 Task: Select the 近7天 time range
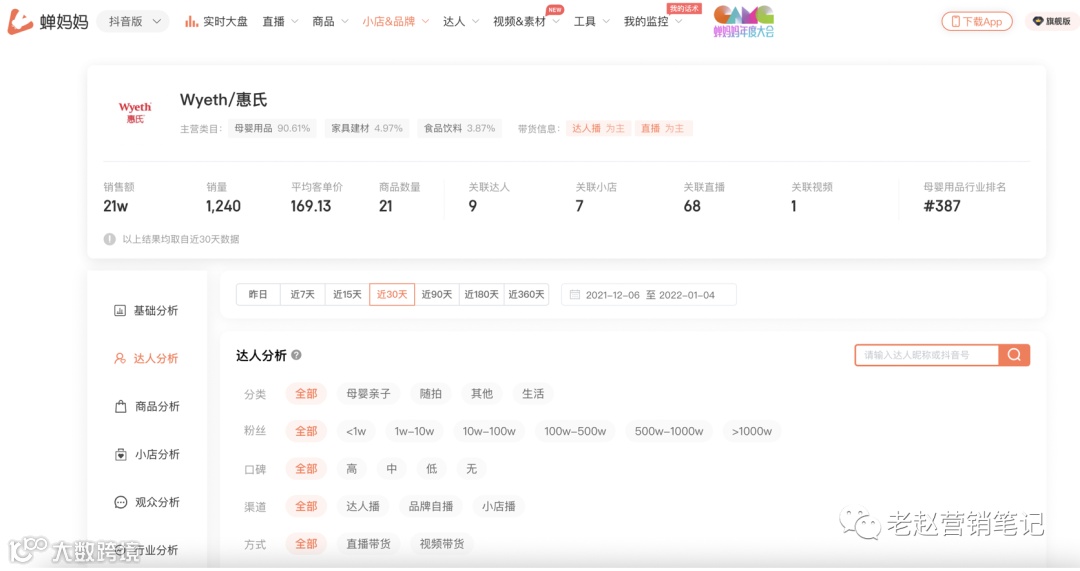(x=302, y=294)
